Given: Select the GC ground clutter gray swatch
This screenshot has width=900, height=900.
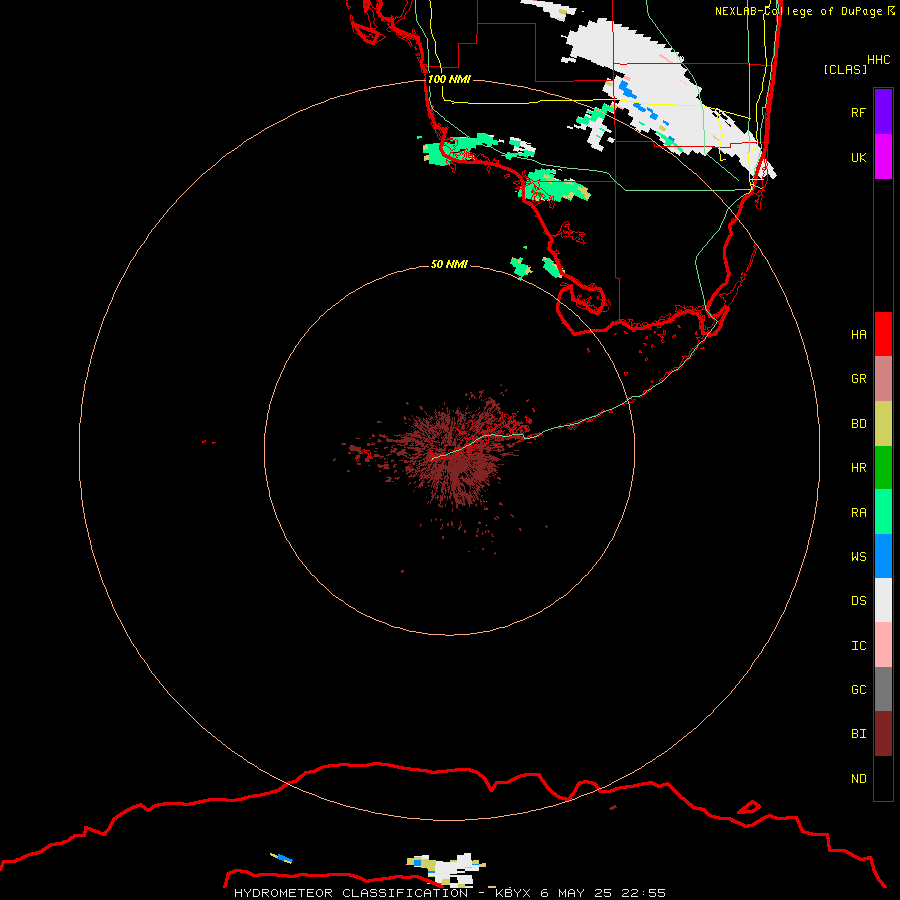Looking at the screenshot, I should tap(883, 689).
